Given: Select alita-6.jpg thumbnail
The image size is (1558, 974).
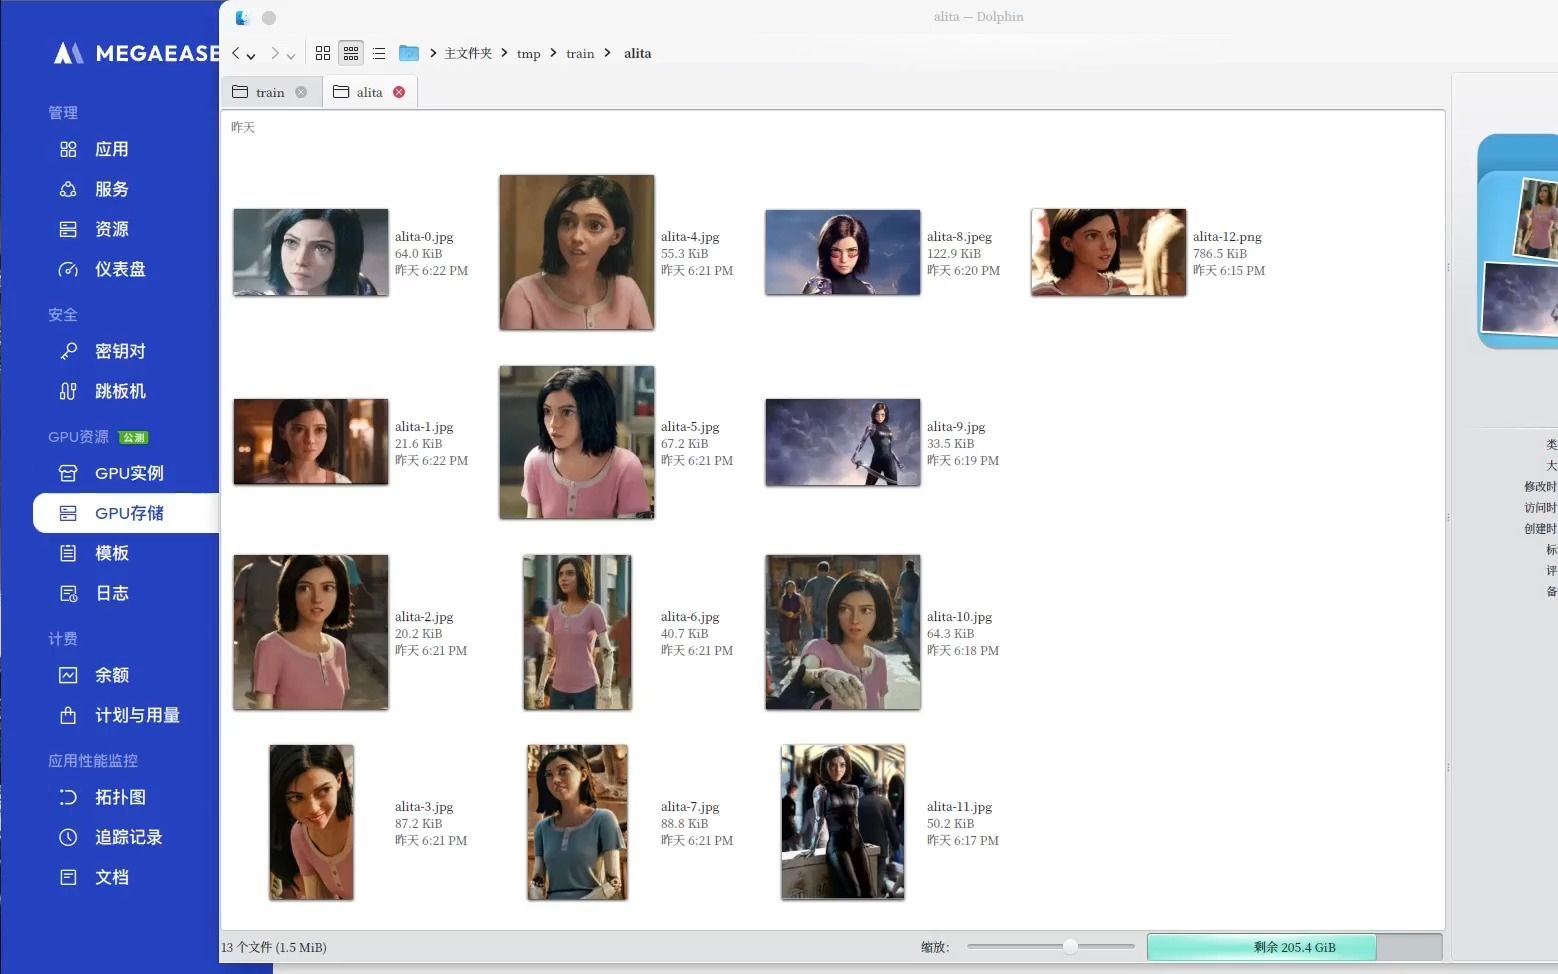Looking at the screenshot, I should coord(577,632).
